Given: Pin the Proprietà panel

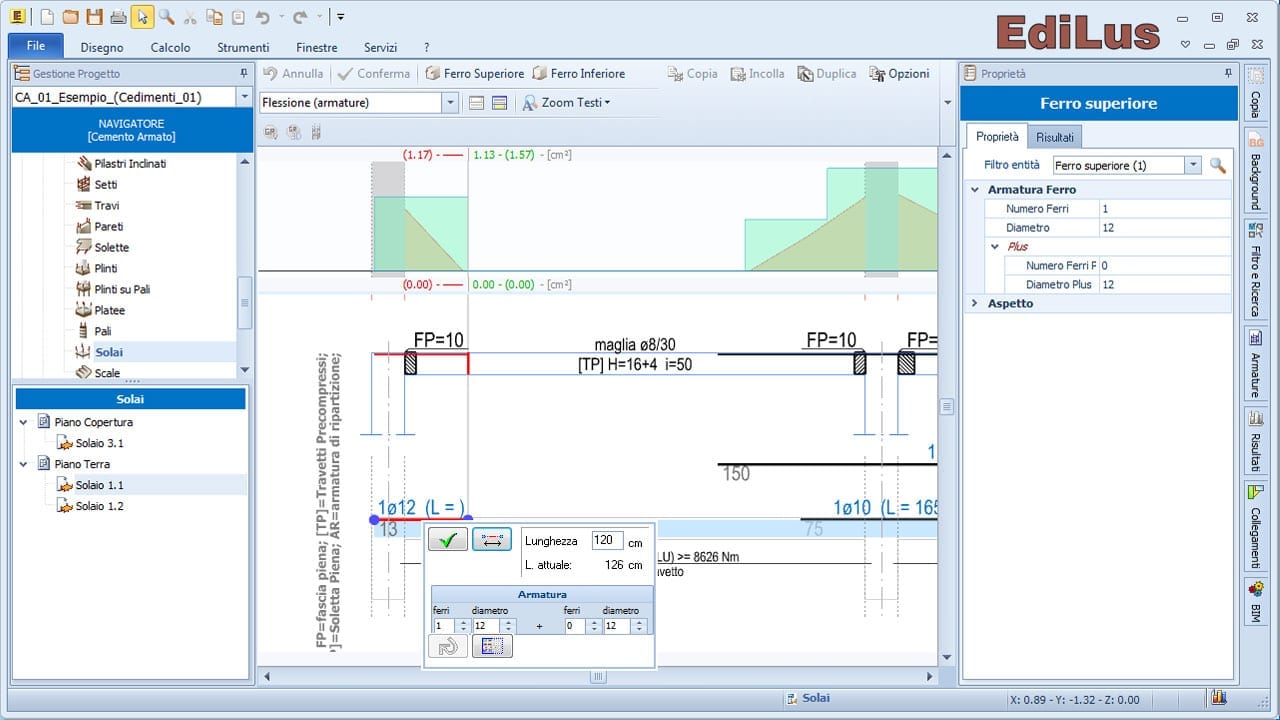Looking at the screenshot, I should [1228, 72].
